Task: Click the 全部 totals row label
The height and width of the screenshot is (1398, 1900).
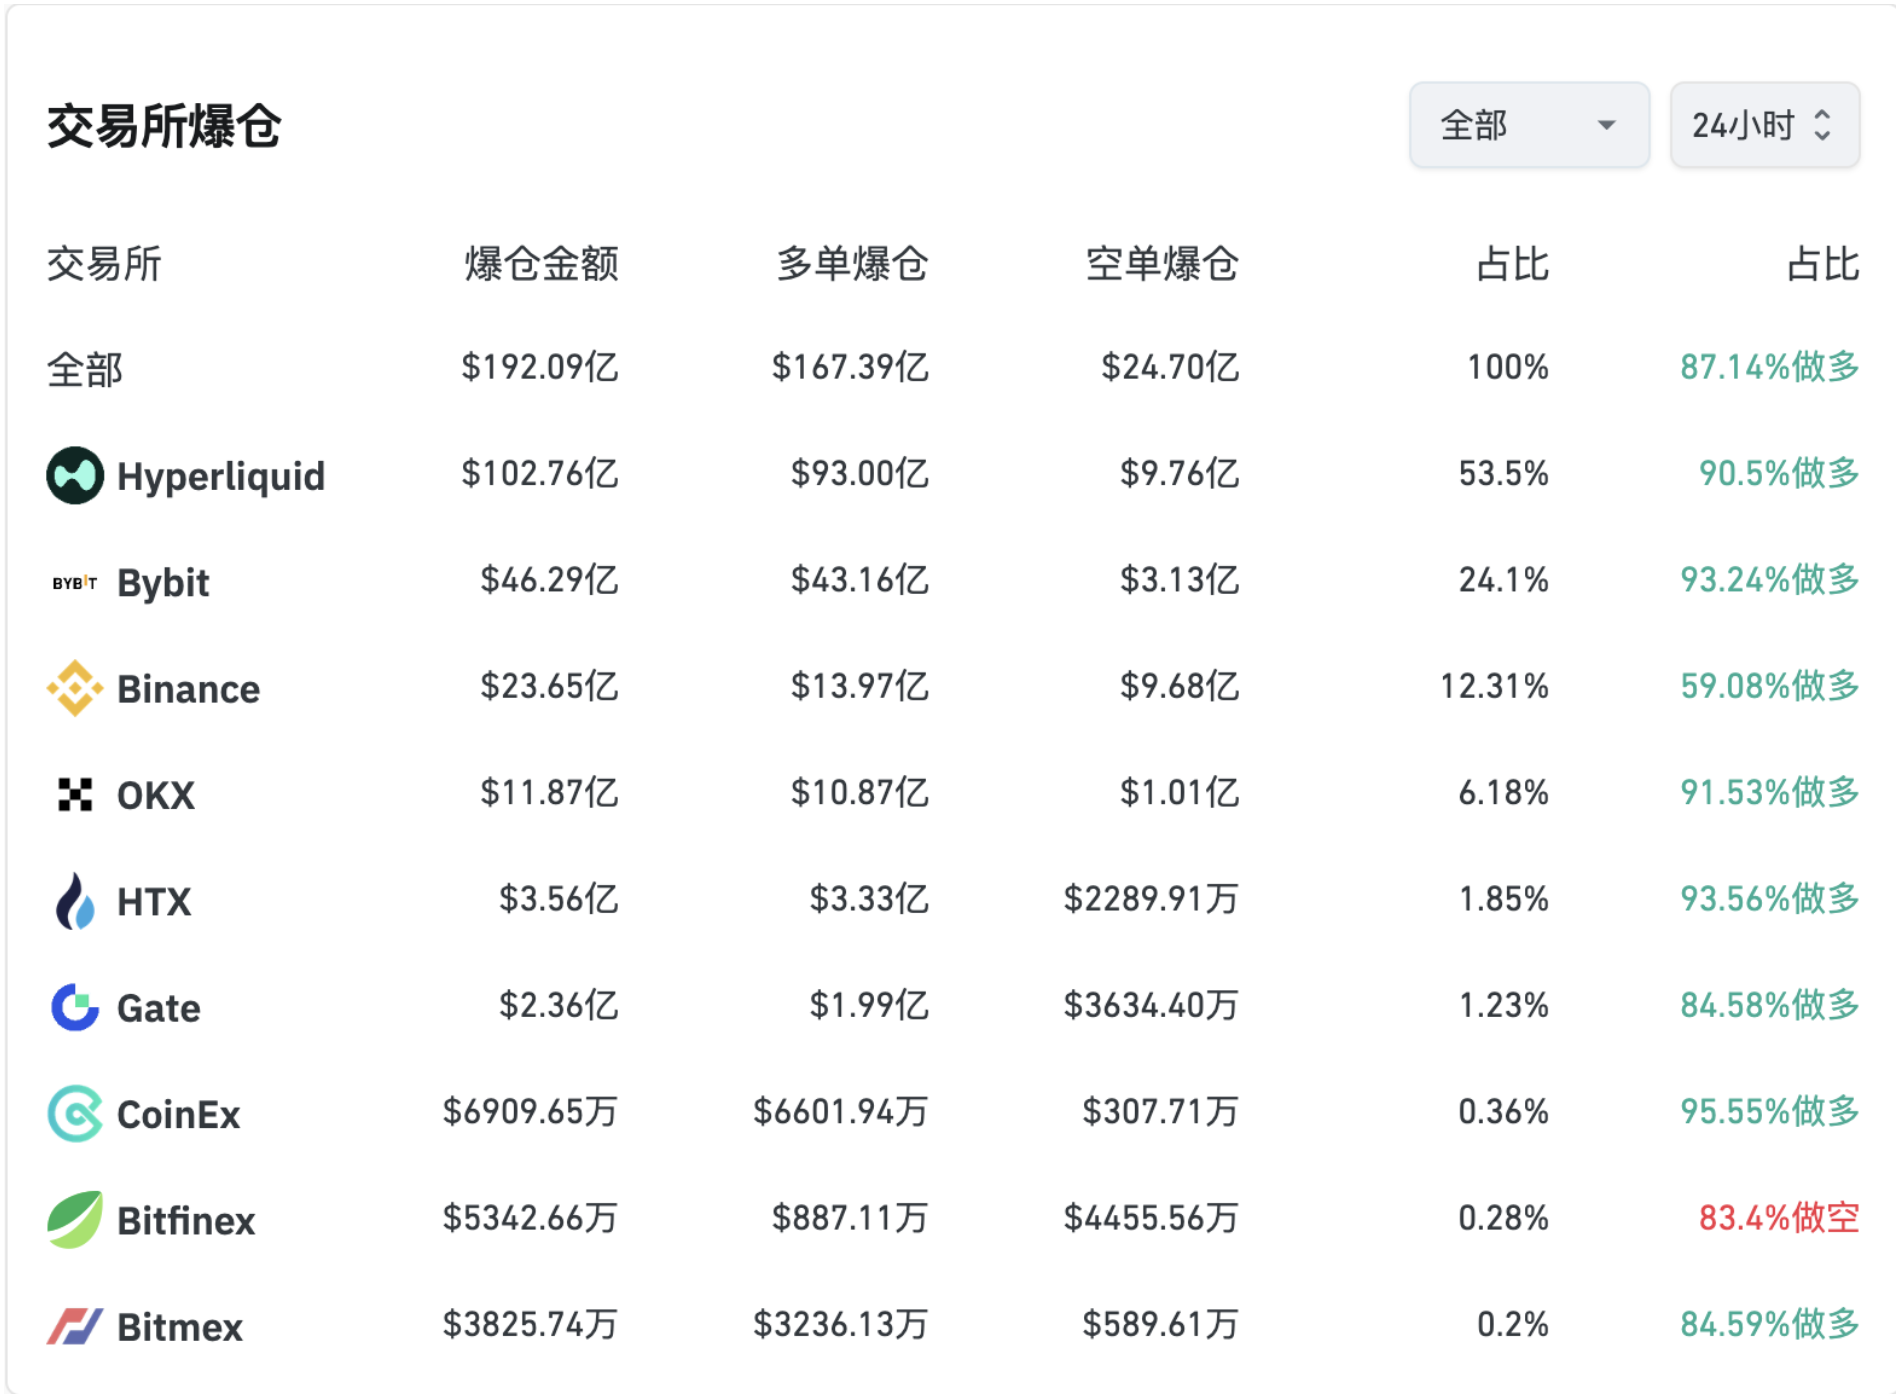Action: 85,369
